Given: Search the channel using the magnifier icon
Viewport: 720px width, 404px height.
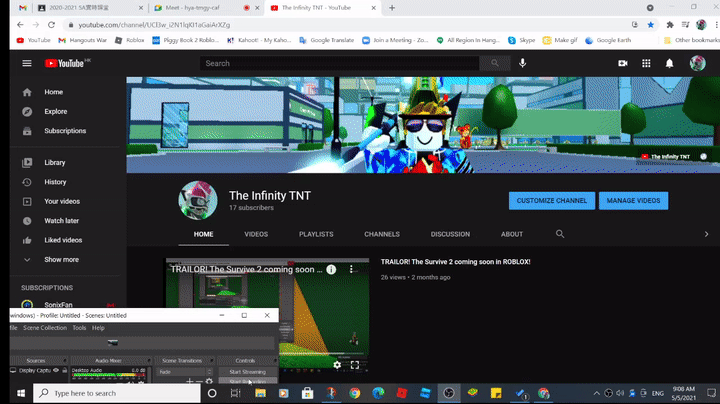Looking at the screenshot, I should (x=560, y=234).
